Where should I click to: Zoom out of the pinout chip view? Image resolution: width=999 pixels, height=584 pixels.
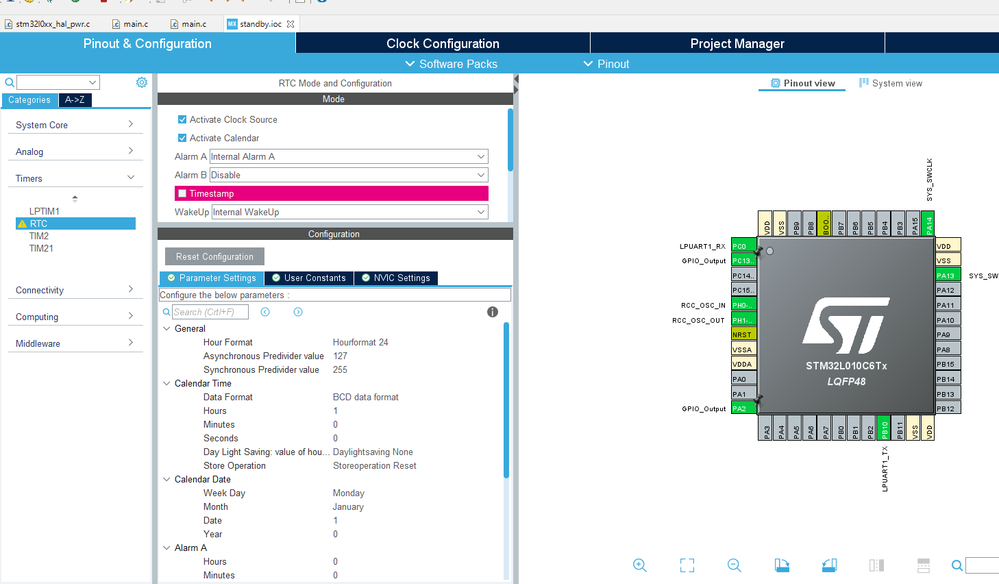point(734,565)
